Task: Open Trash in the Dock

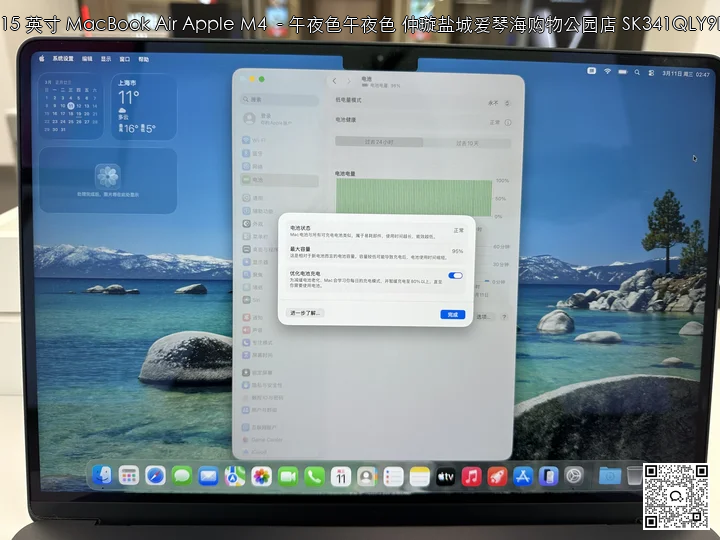Action: coord(634,475)
